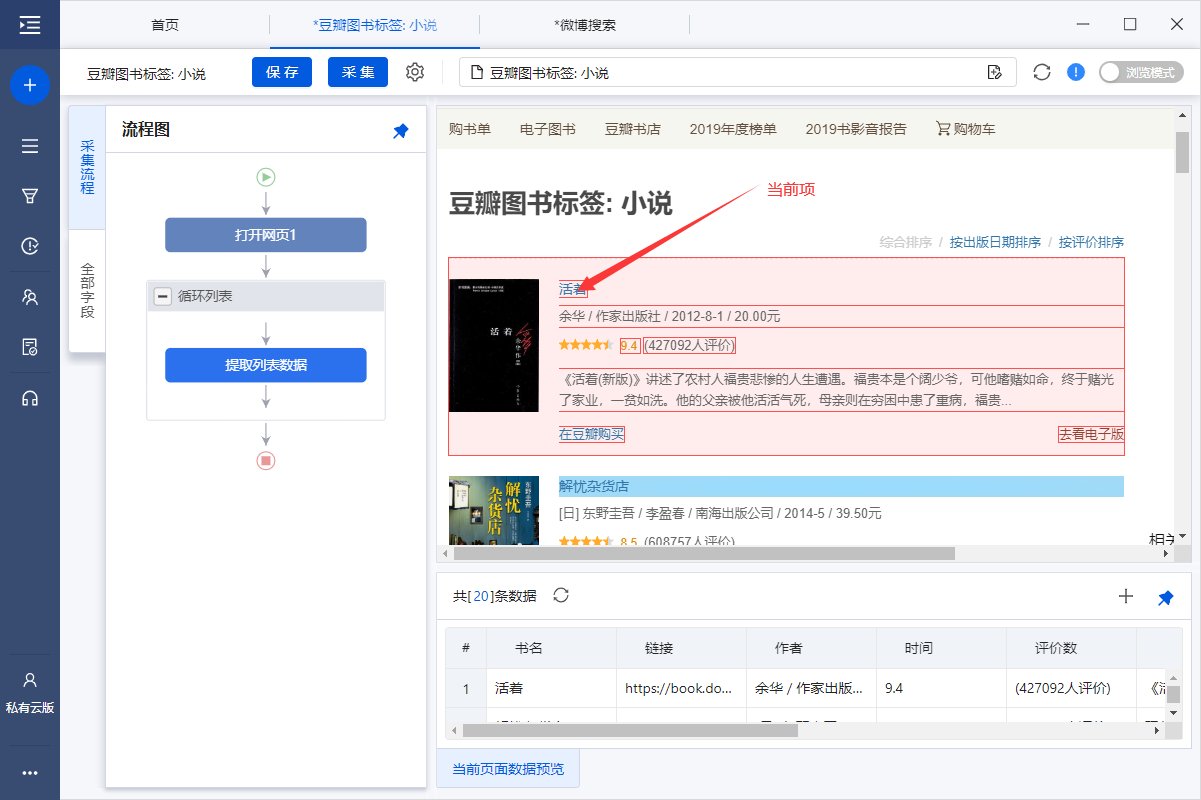Viewport: 1201px width, 800px height.
Task: Click the 解忧杂货店 book cover thumbnail
Action: [x=494, y=510]
